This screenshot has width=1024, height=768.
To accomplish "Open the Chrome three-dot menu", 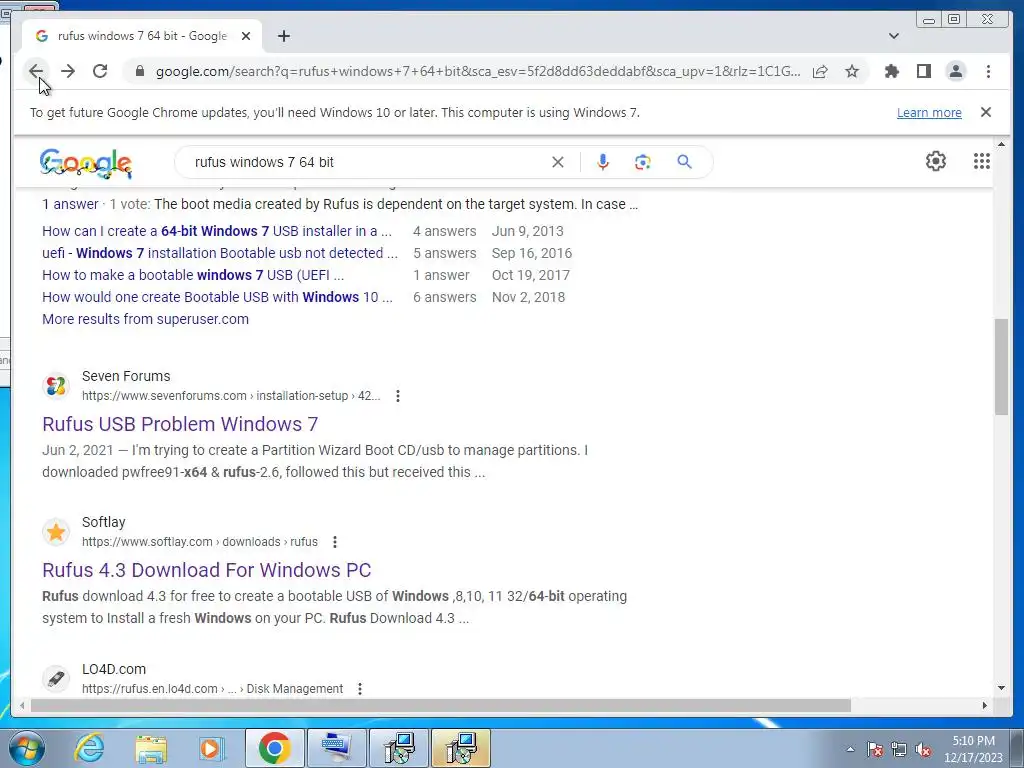I will (988, 71).
